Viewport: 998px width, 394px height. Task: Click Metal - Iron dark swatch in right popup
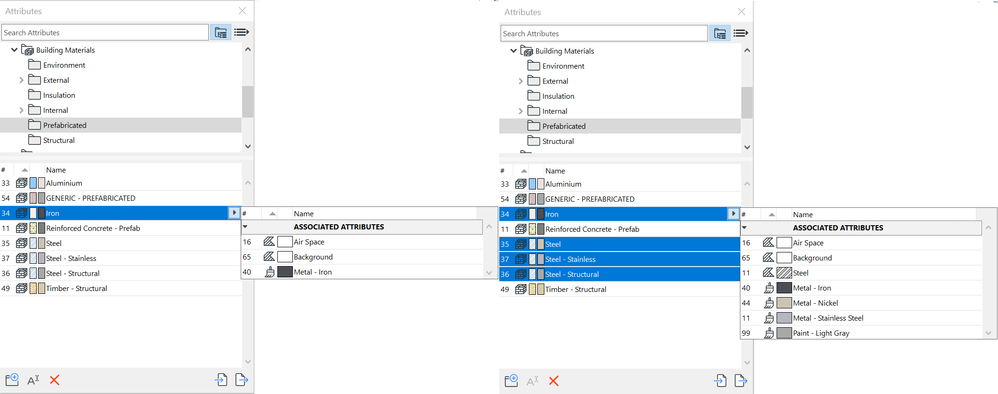coord(784,288)
